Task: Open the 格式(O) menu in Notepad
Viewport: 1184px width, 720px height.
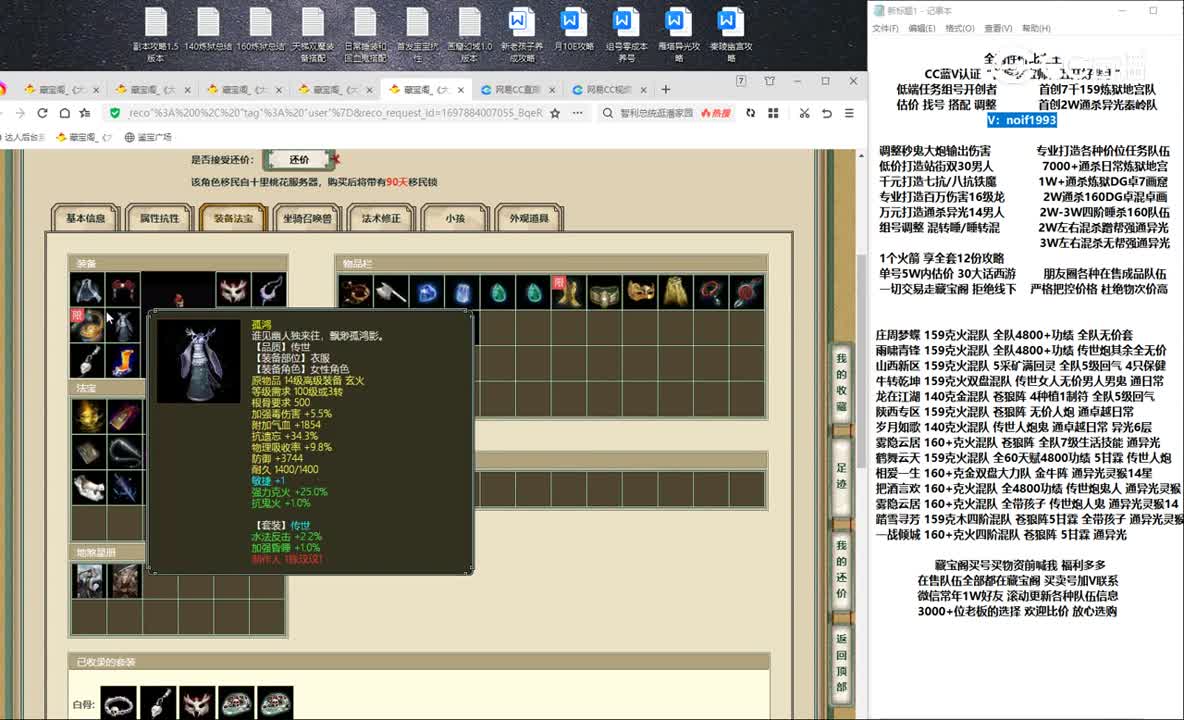Action: (960, 28)
